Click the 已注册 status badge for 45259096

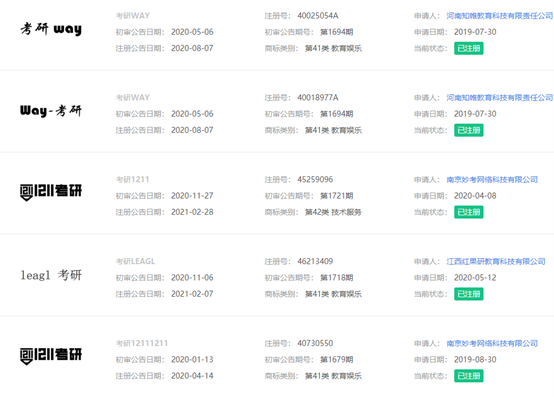pos(468,212)
